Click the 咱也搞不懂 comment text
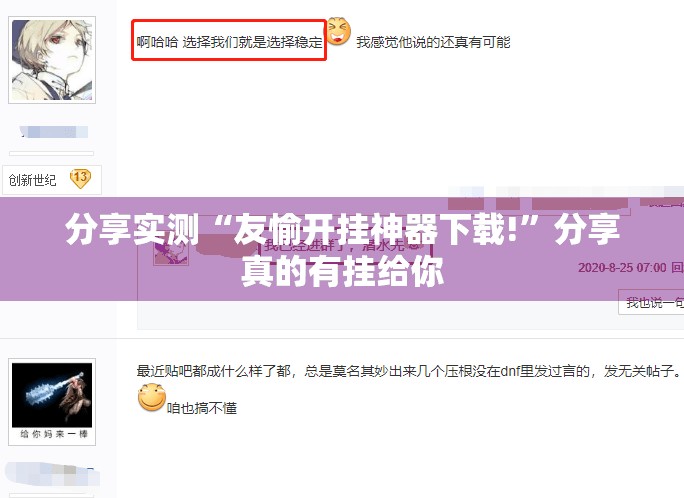This screenshot has height=498, width=684. tap(202, 408)
